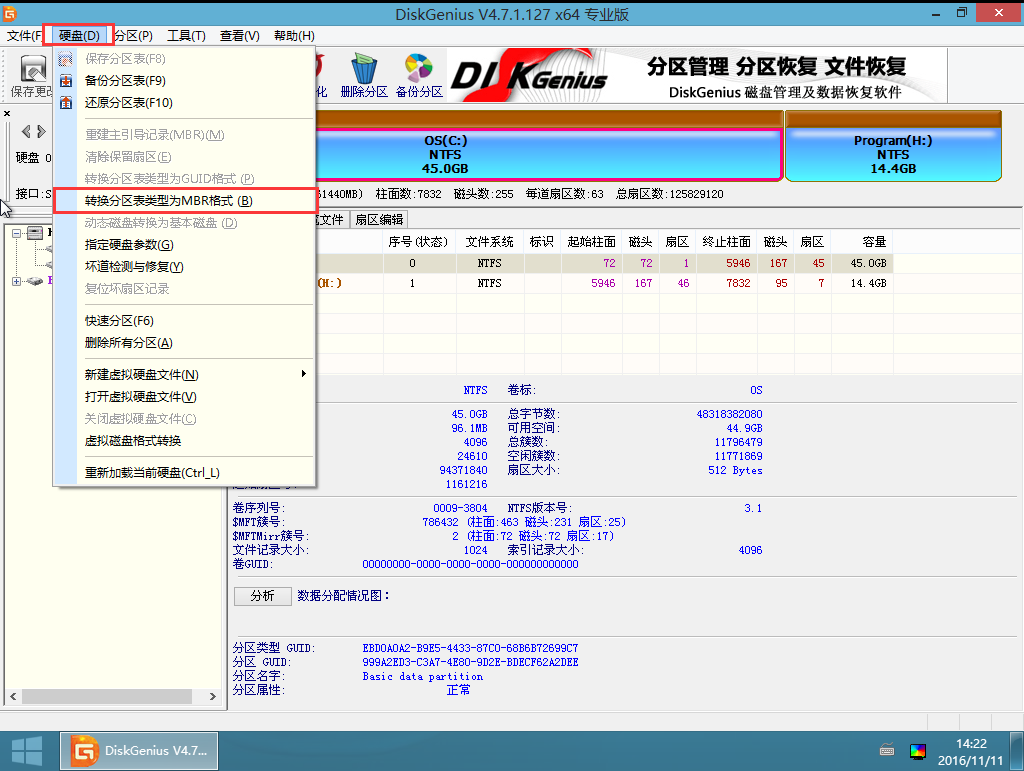This screenshot has height=771, width=1024.
Task: Select 重新加载当前硬盘(Ctrl_L) menu item
Action: (x=184, y=473)
